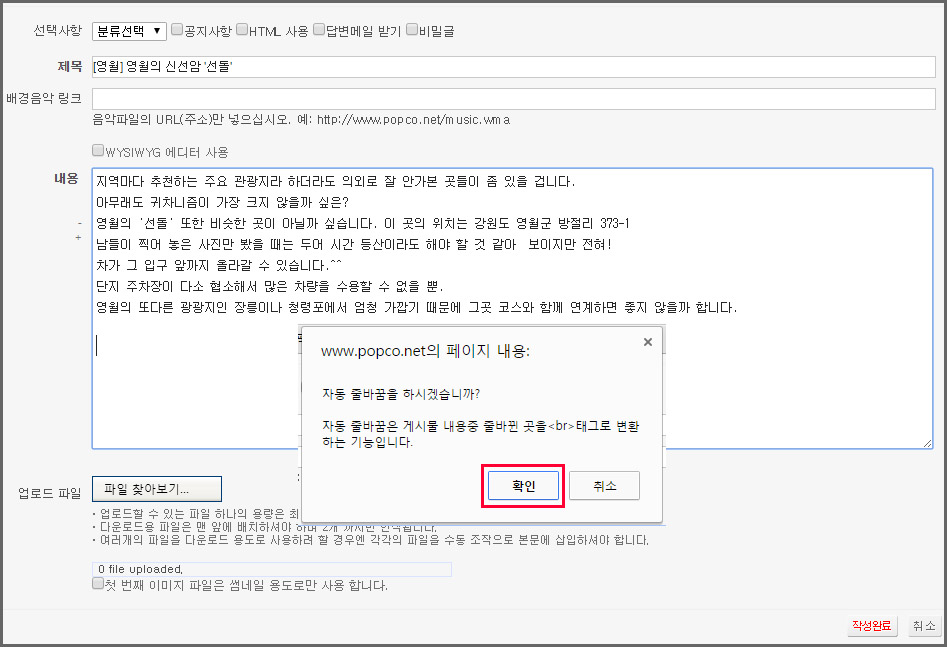Viewport: 947px width, 647px height.
Task: Toggle the HTML 사용 checkbox
Action: (241, 30)
